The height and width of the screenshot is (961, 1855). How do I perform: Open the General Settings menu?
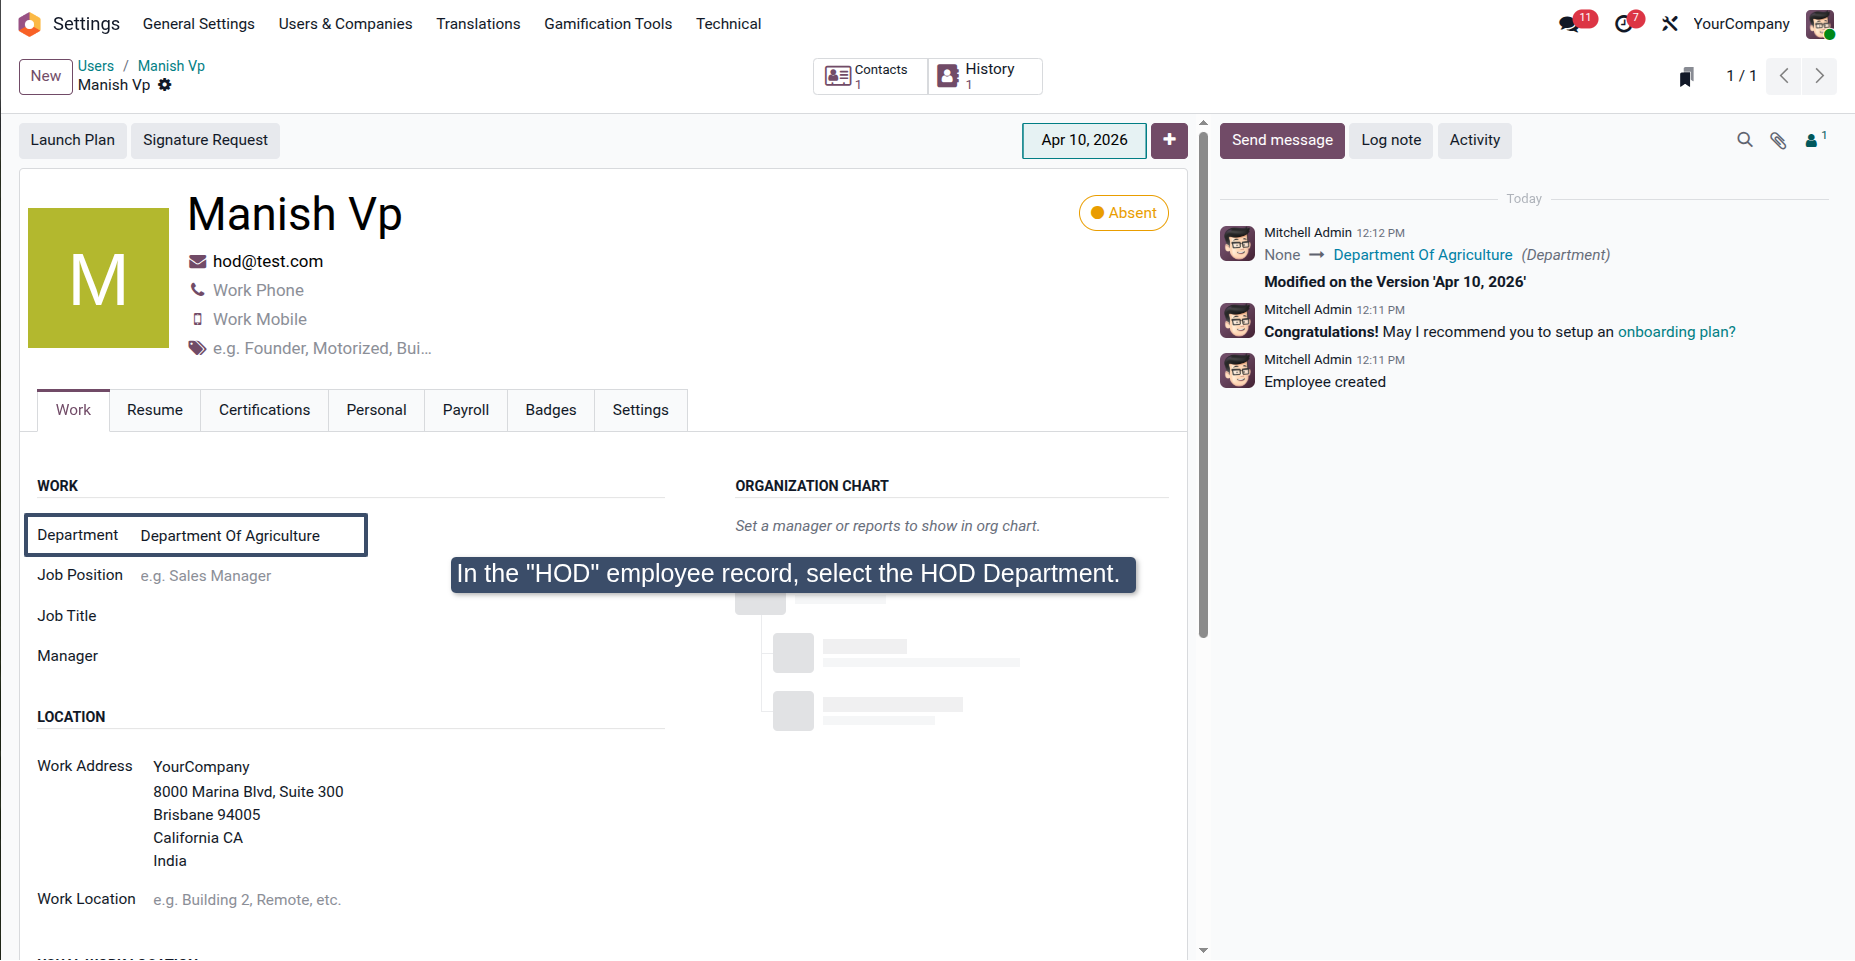[199, 24]
